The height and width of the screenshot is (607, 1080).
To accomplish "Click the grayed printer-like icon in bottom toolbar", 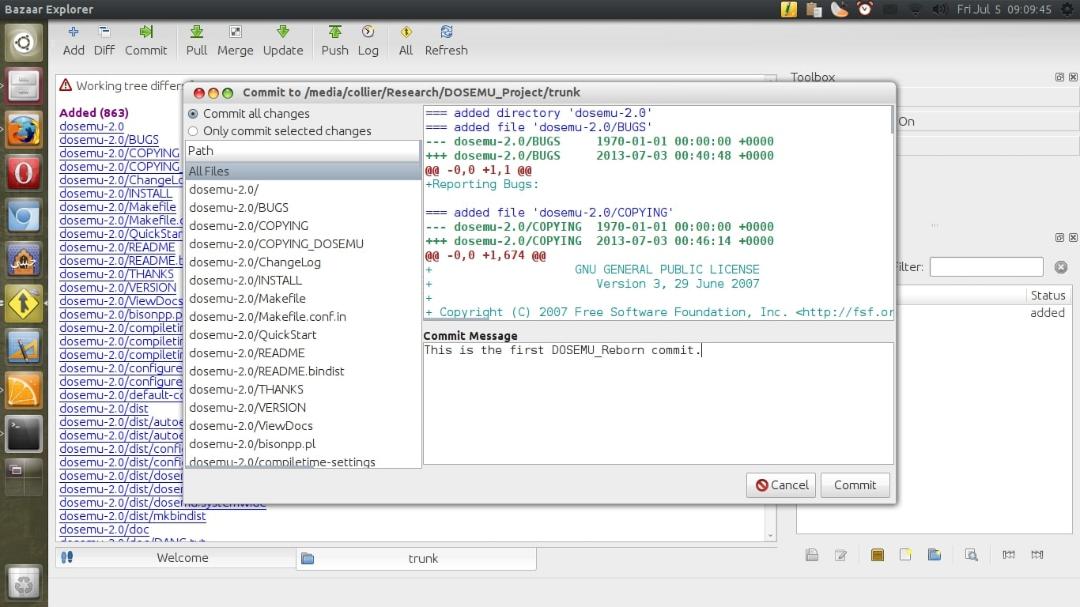I will pos(812,555).
